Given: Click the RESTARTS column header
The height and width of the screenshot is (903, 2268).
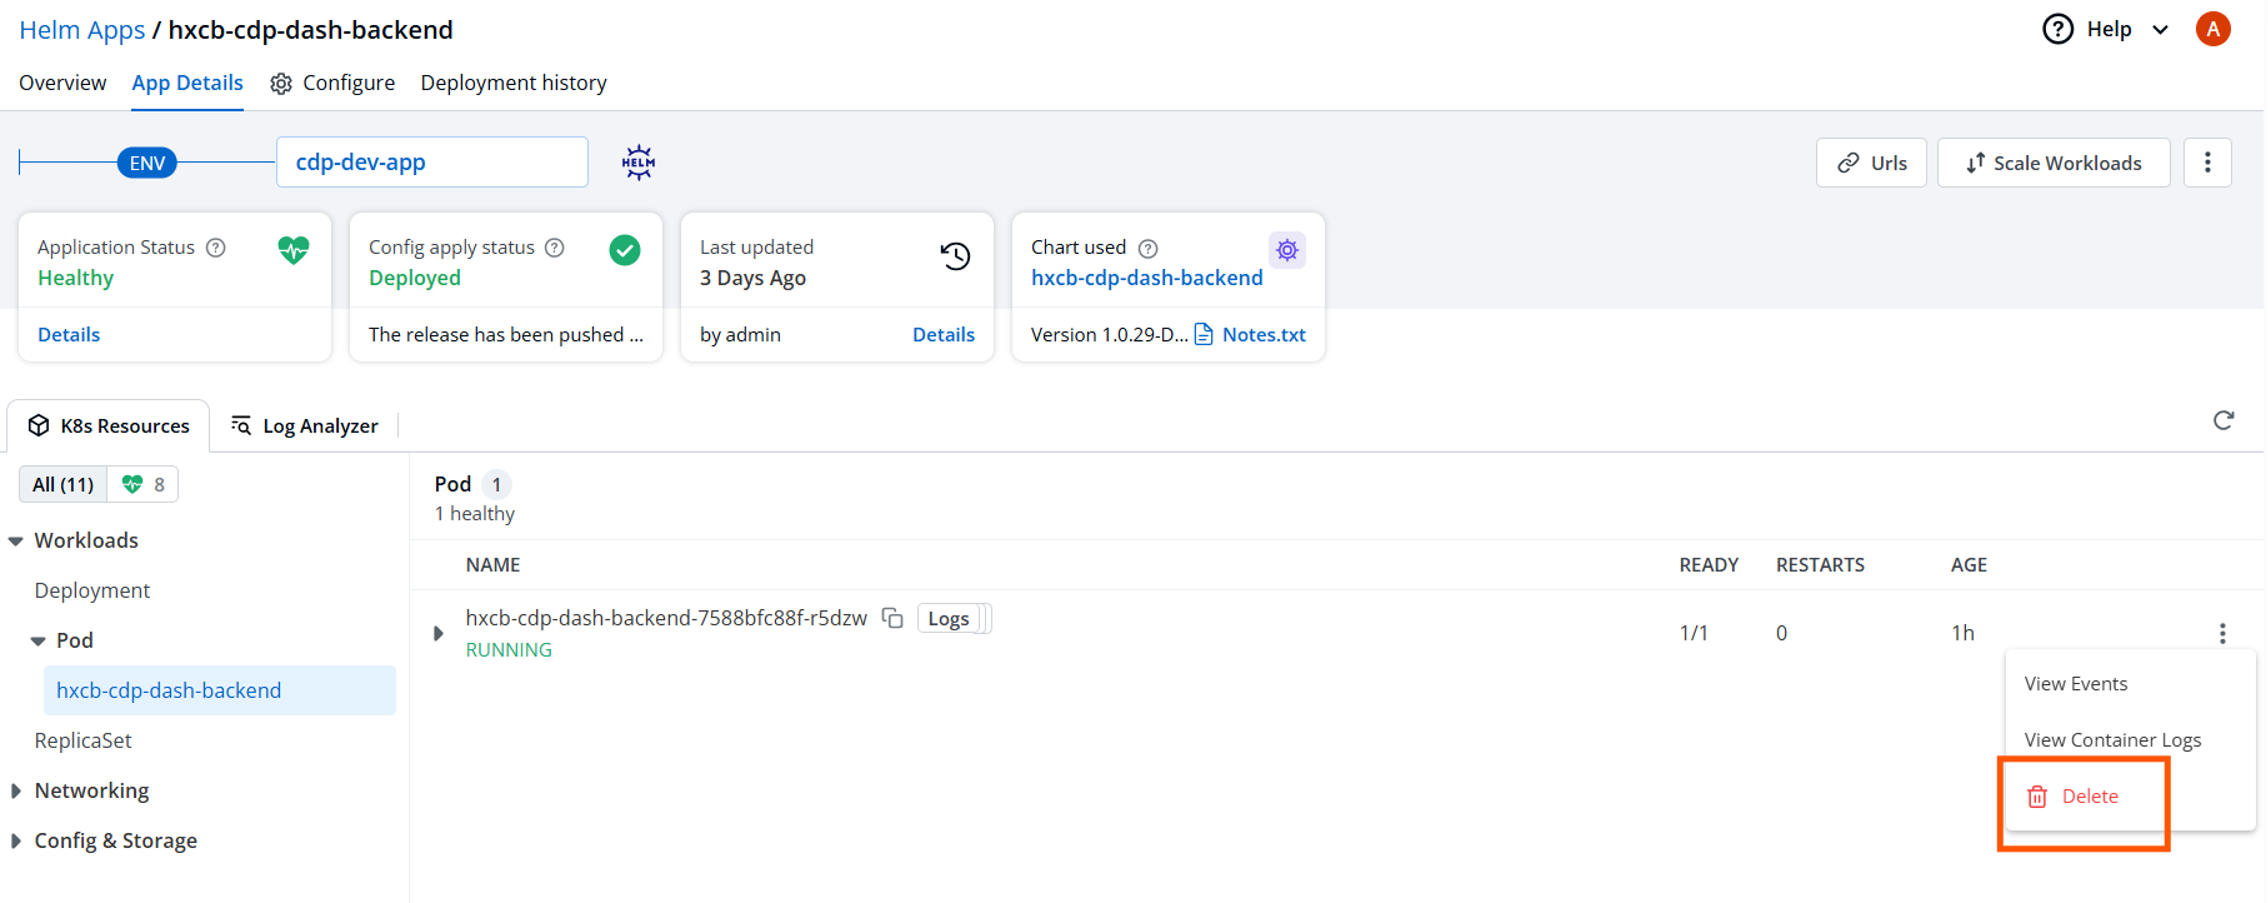Looking at the screenshot, I should pos(1820,565).
